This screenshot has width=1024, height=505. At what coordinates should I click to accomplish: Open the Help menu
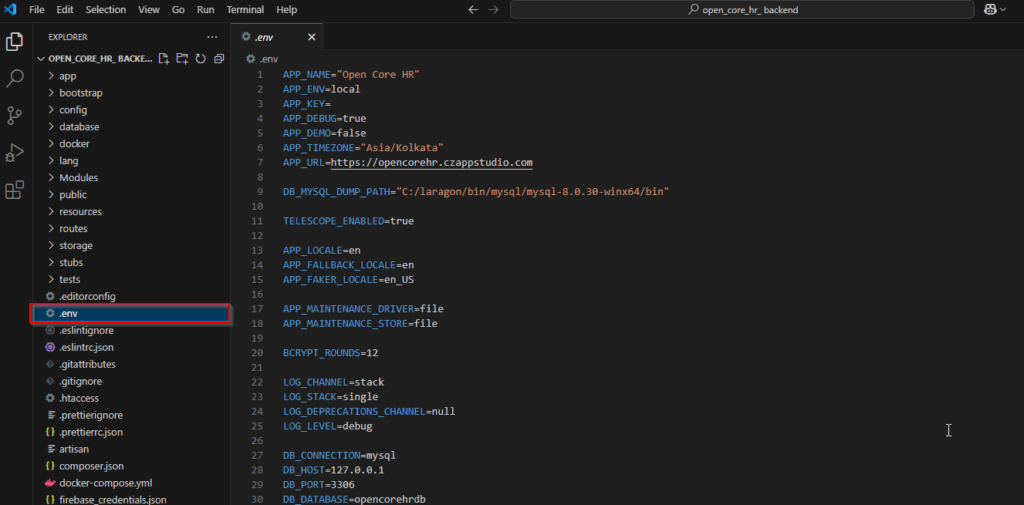[287, 10]
